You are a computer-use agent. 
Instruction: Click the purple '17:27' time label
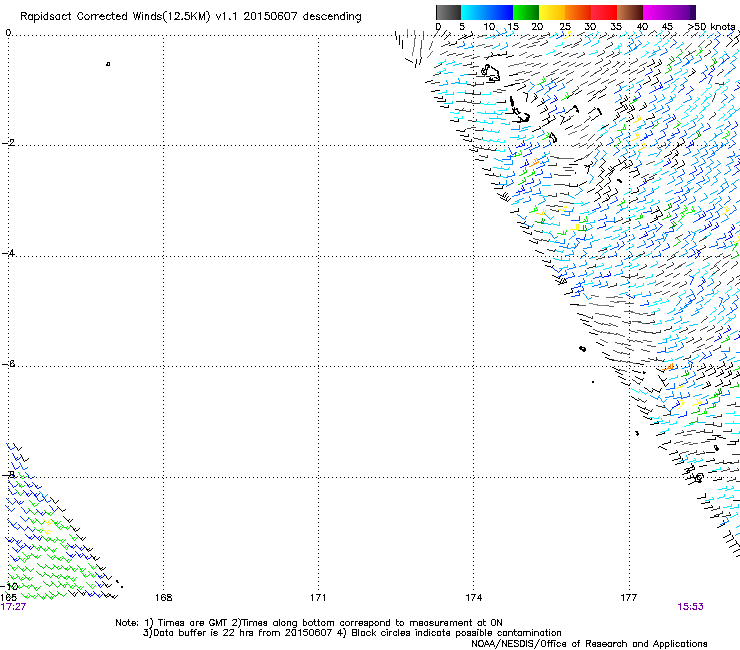13,607
